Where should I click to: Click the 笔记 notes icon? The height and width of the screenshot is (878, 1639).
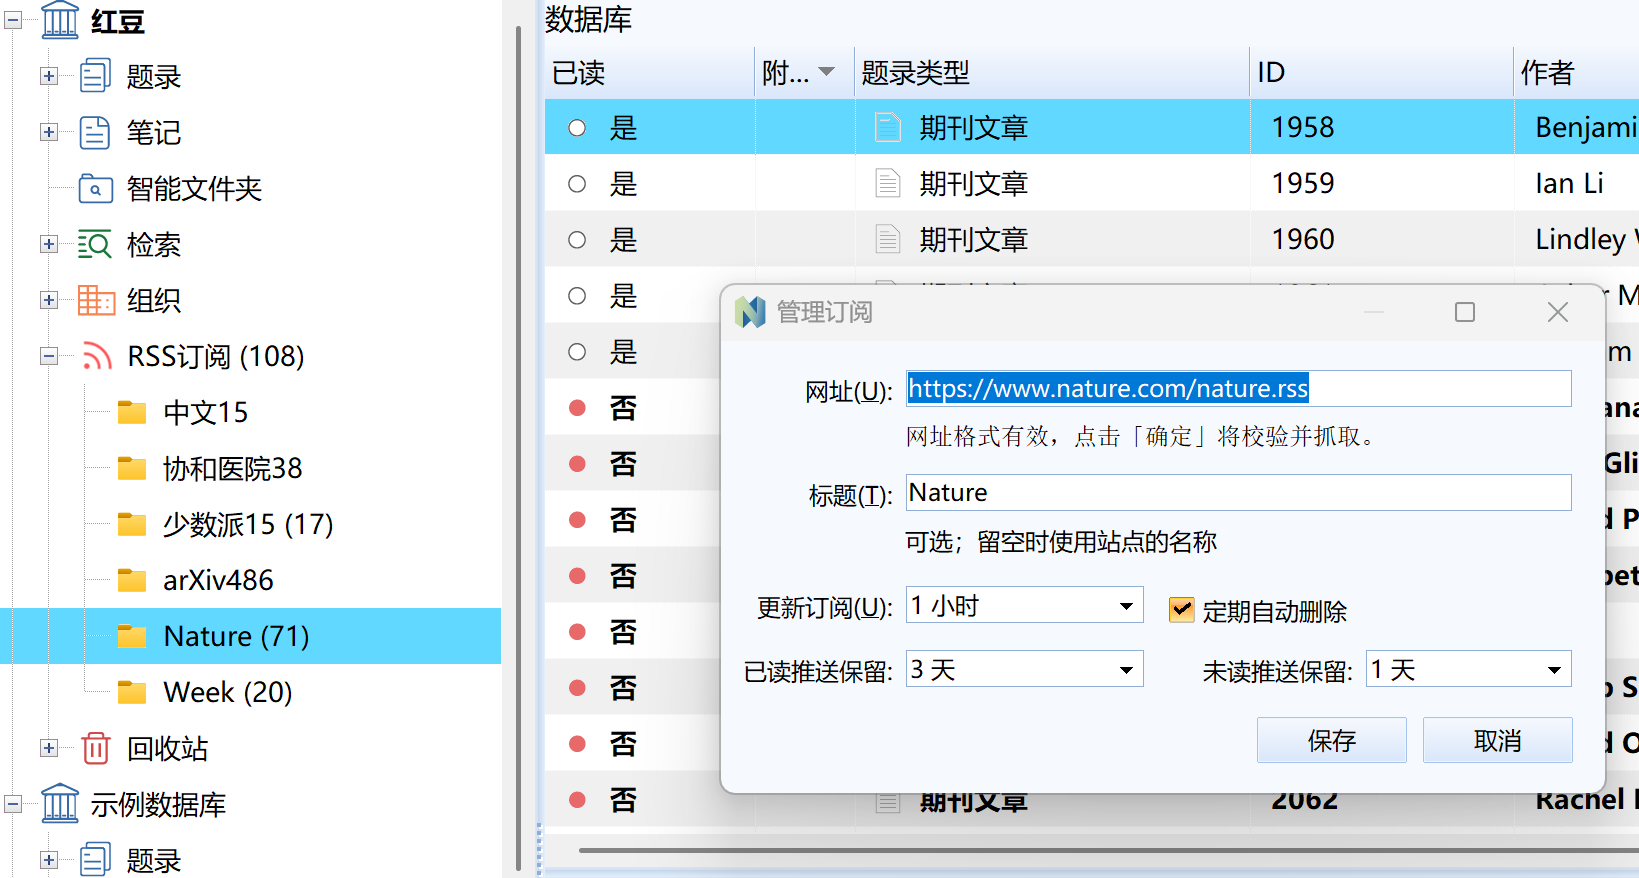click(95, 132)
